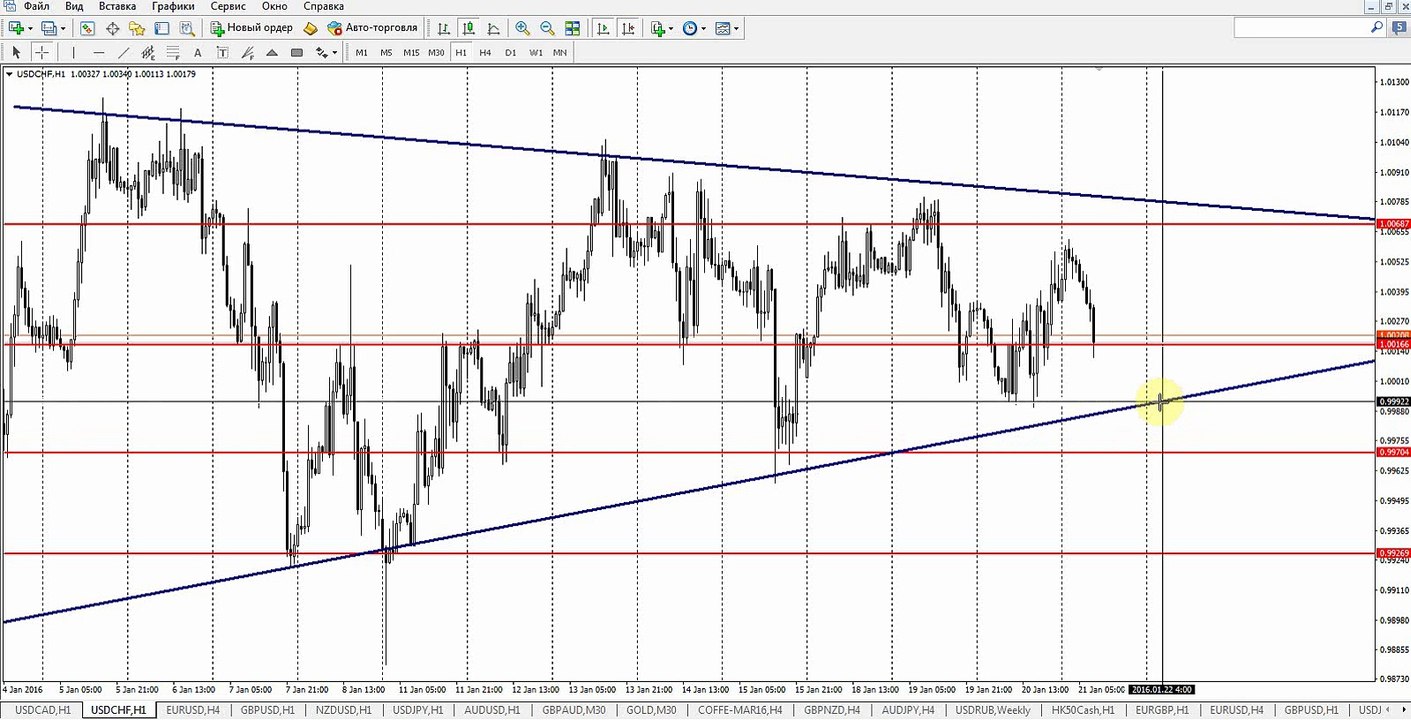1411x720 pixels.
Task: Expand the Profiles dropdown arrow
Action: 62,28
